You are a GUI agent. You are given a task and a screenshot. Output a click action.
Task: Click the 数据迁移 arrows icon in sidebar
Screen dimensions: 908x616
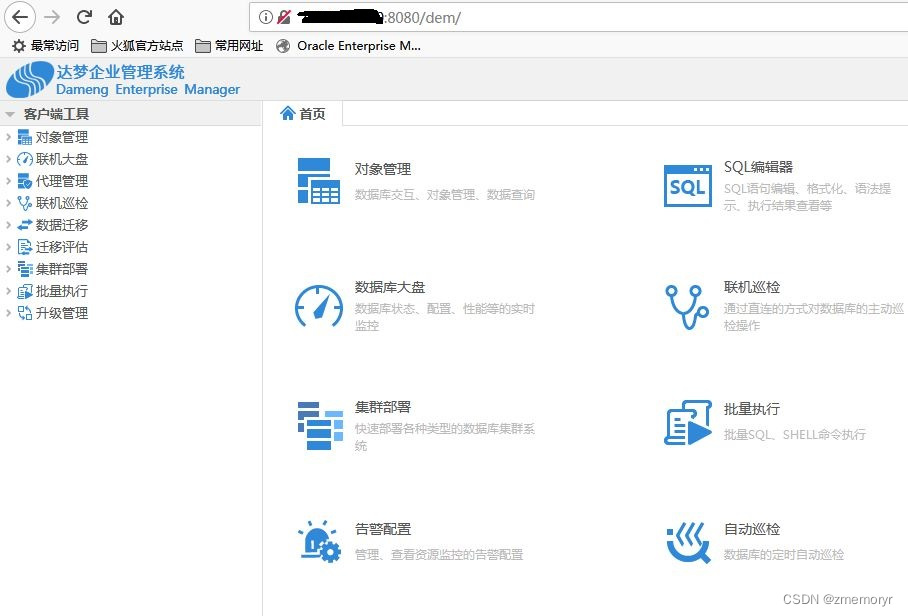click(x=24, y=225)
